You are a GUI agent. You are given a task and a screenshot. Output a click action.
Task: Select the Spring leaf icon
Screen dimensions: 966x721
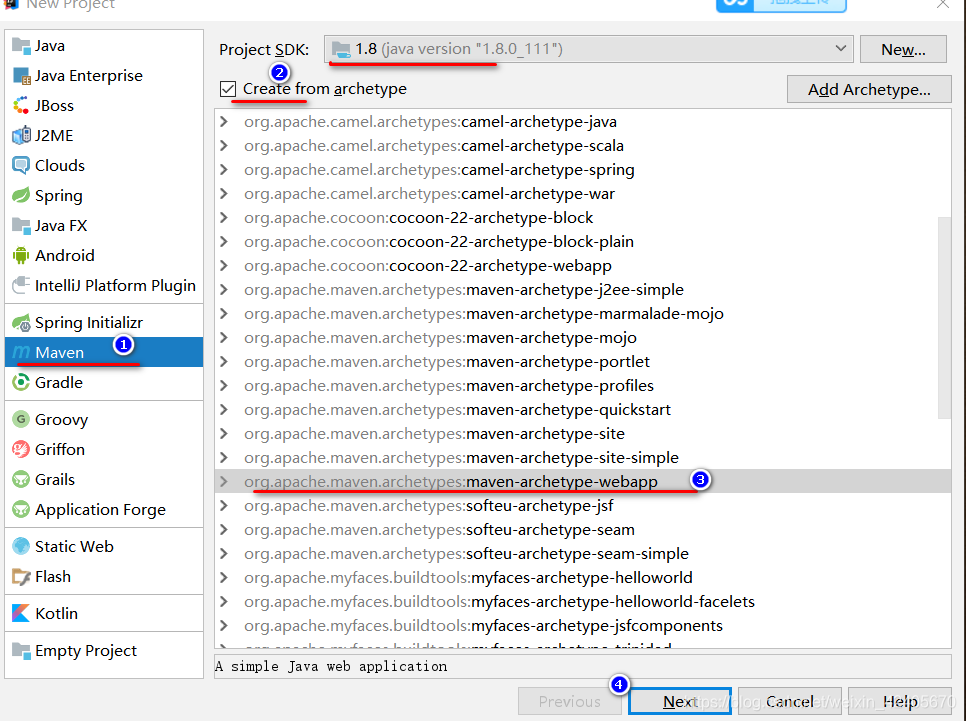click(21, 195)
